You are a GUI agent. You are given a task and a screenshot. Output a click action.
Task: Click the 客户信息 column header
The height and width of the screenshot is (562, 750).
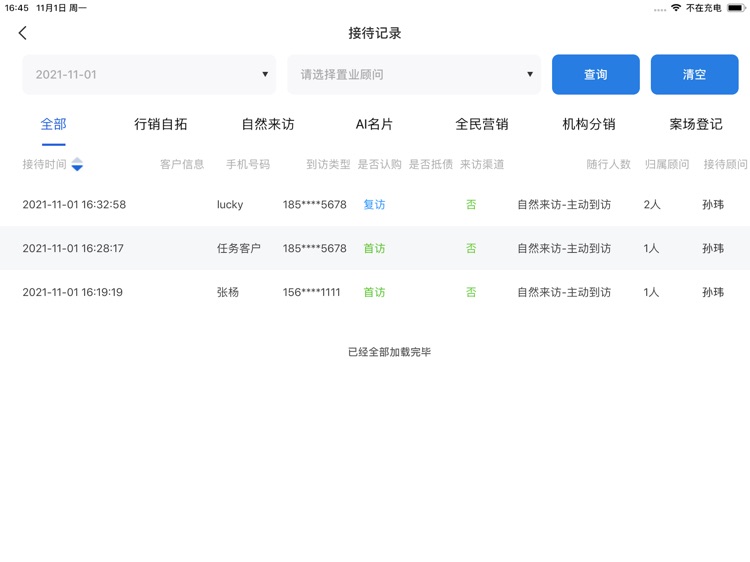pyautogui.click(x=182, y=165)
